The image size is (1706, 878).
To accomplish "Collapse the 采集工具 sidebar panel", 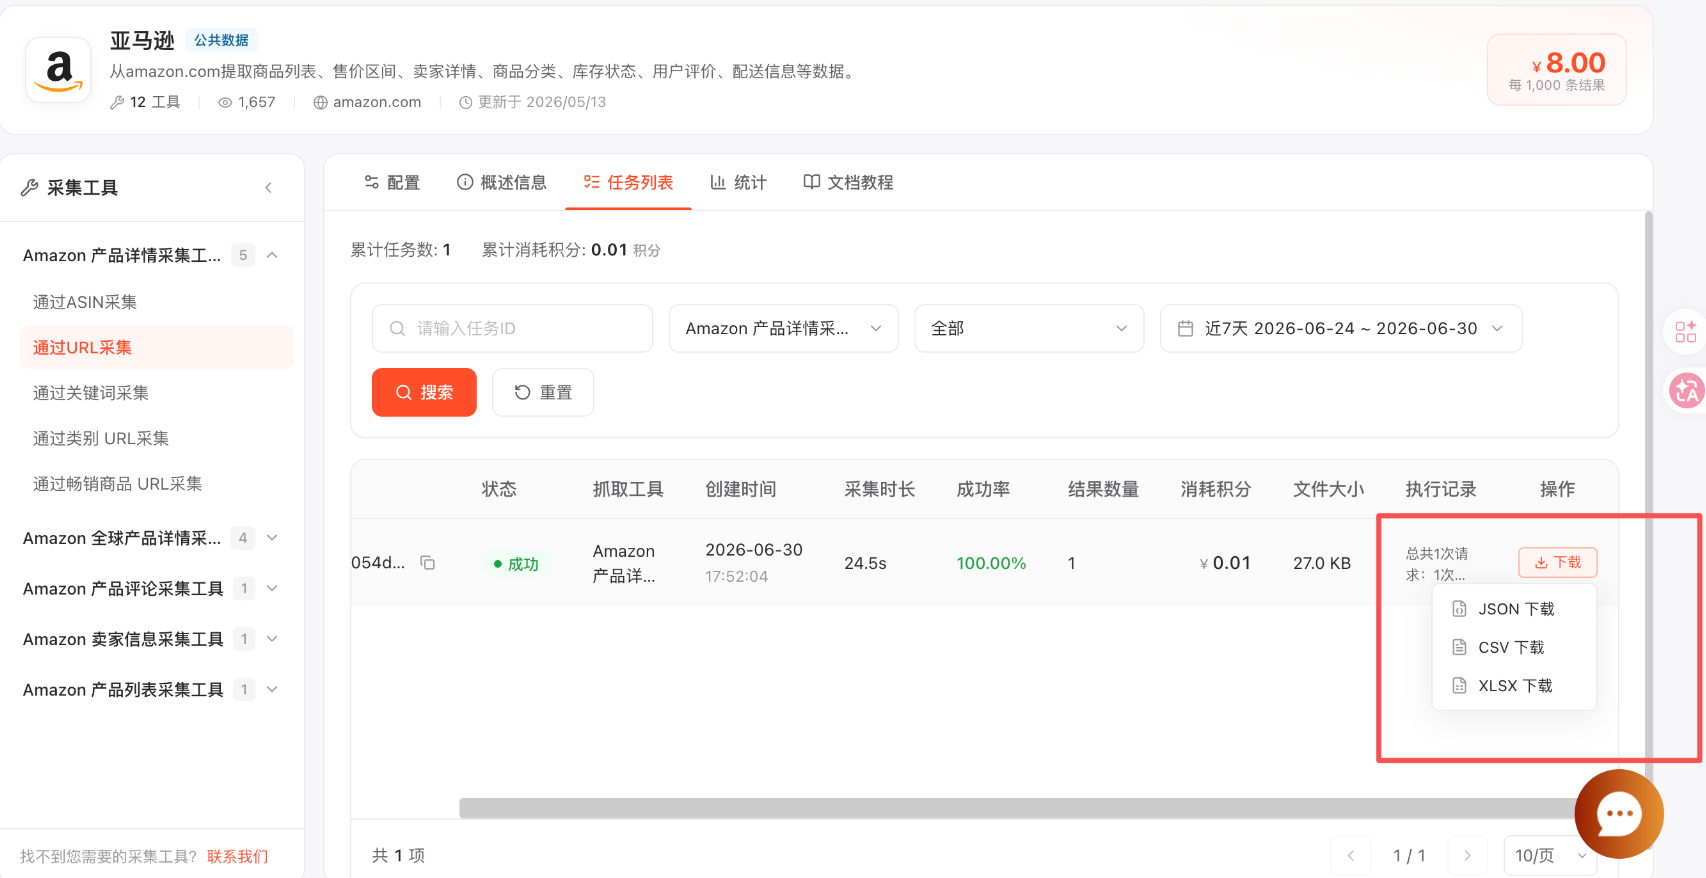I will pyautogui.click(x=268, y=188).
